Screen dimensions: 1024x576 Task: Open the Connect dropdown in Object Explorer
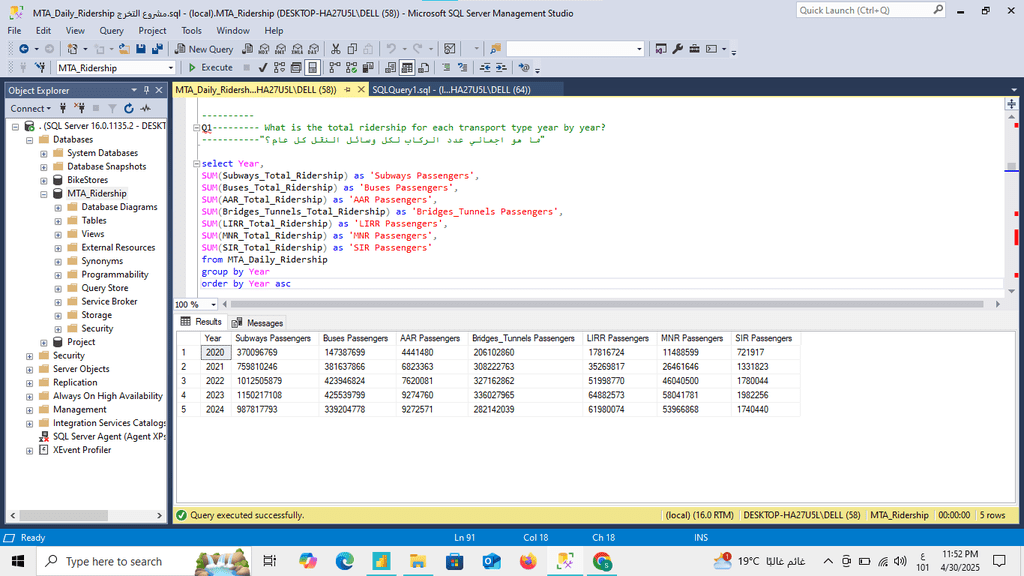(x=30, y=108)
